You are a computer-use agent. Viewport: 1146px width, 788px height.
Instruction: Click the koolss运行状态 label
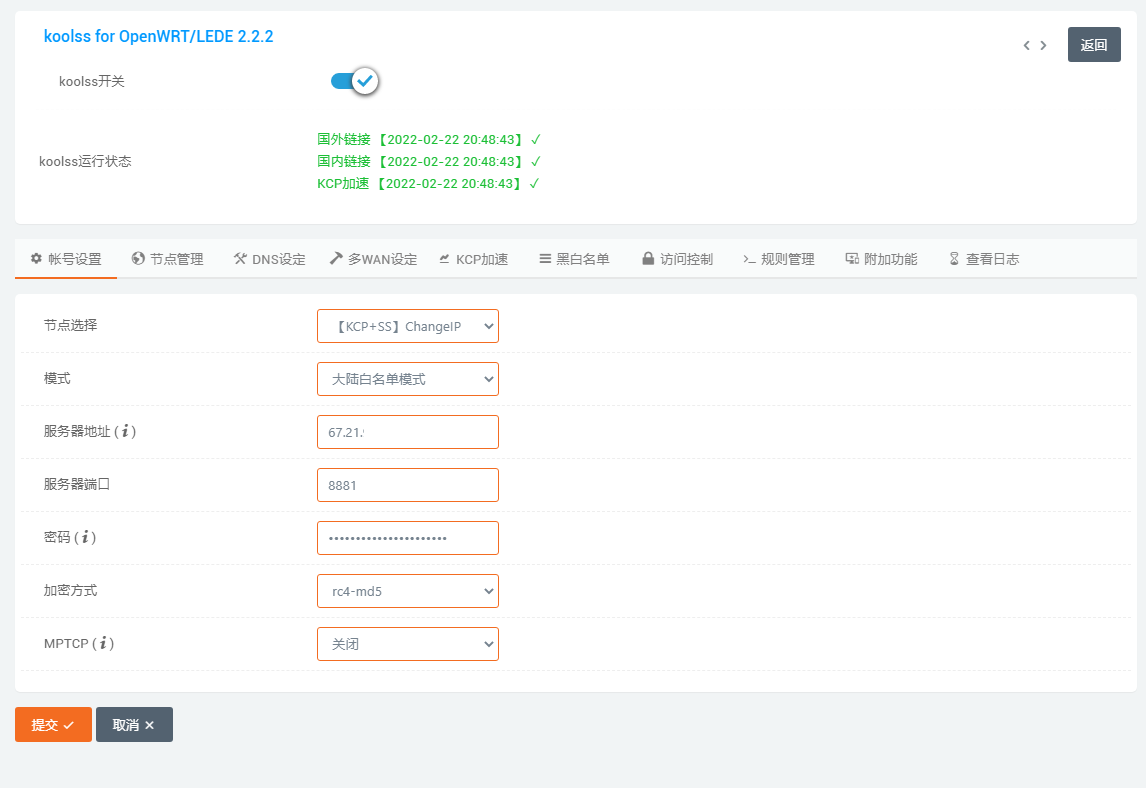86,162
